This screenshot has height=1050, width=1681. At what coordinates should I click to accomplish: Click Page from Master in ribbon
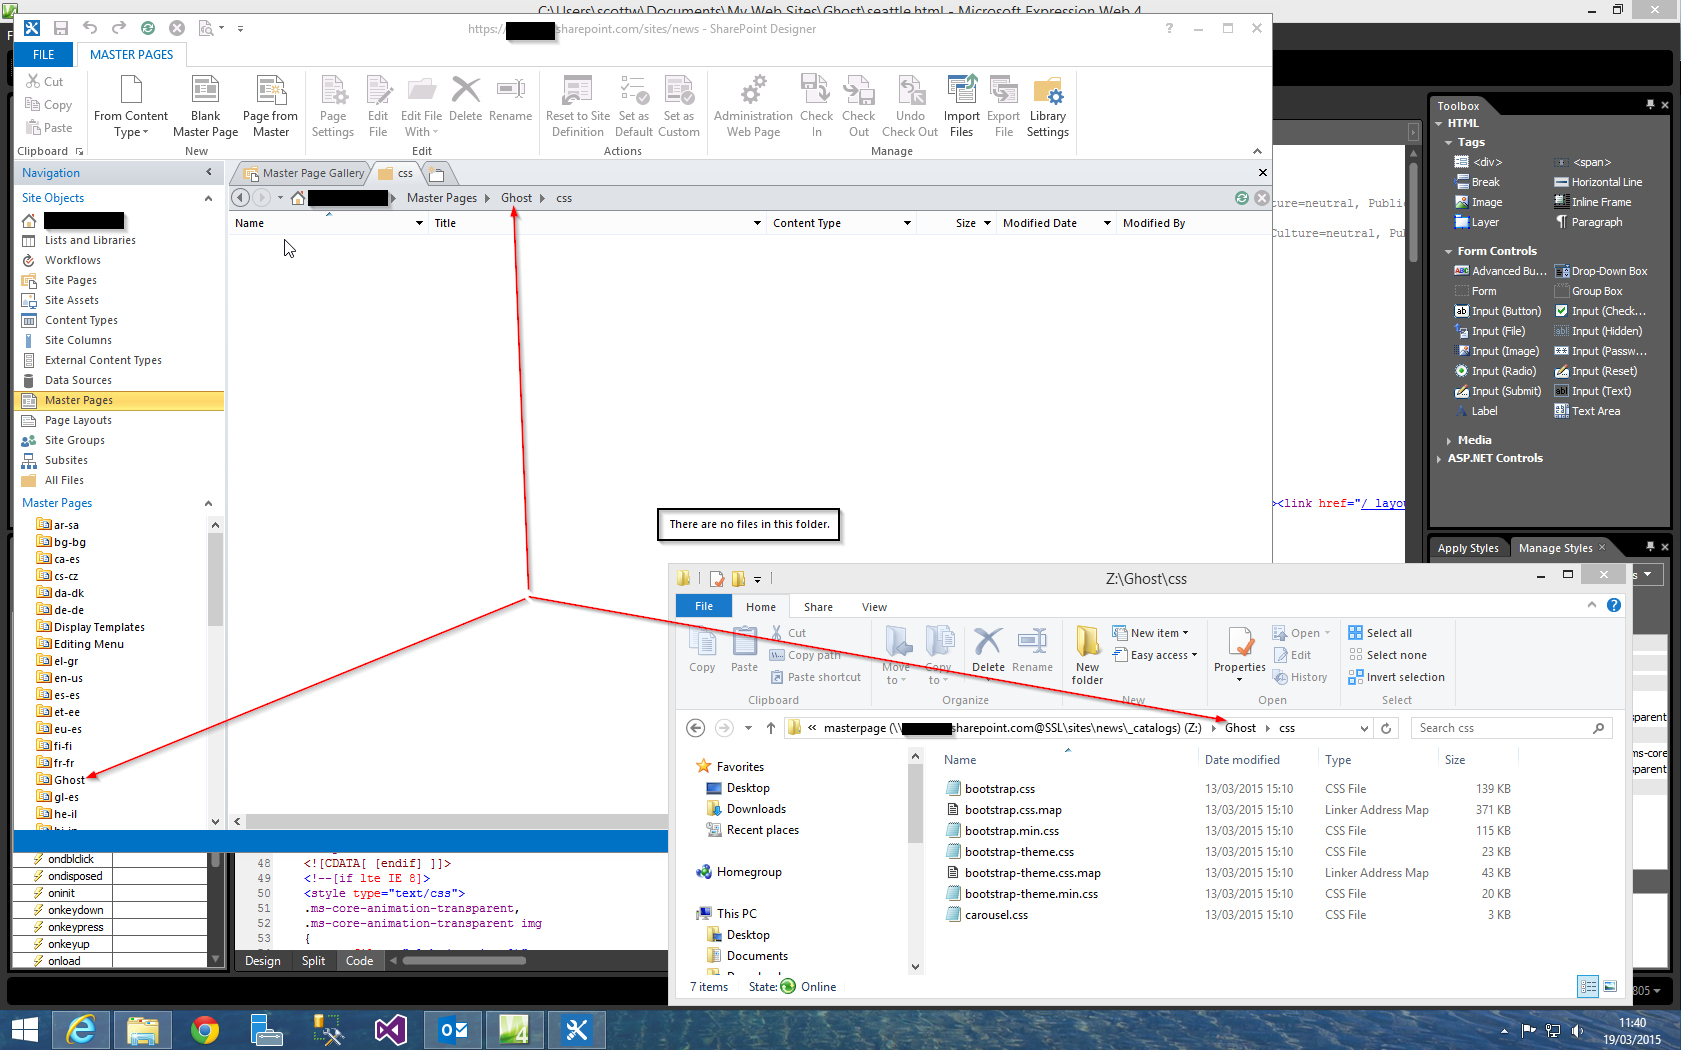270,106
